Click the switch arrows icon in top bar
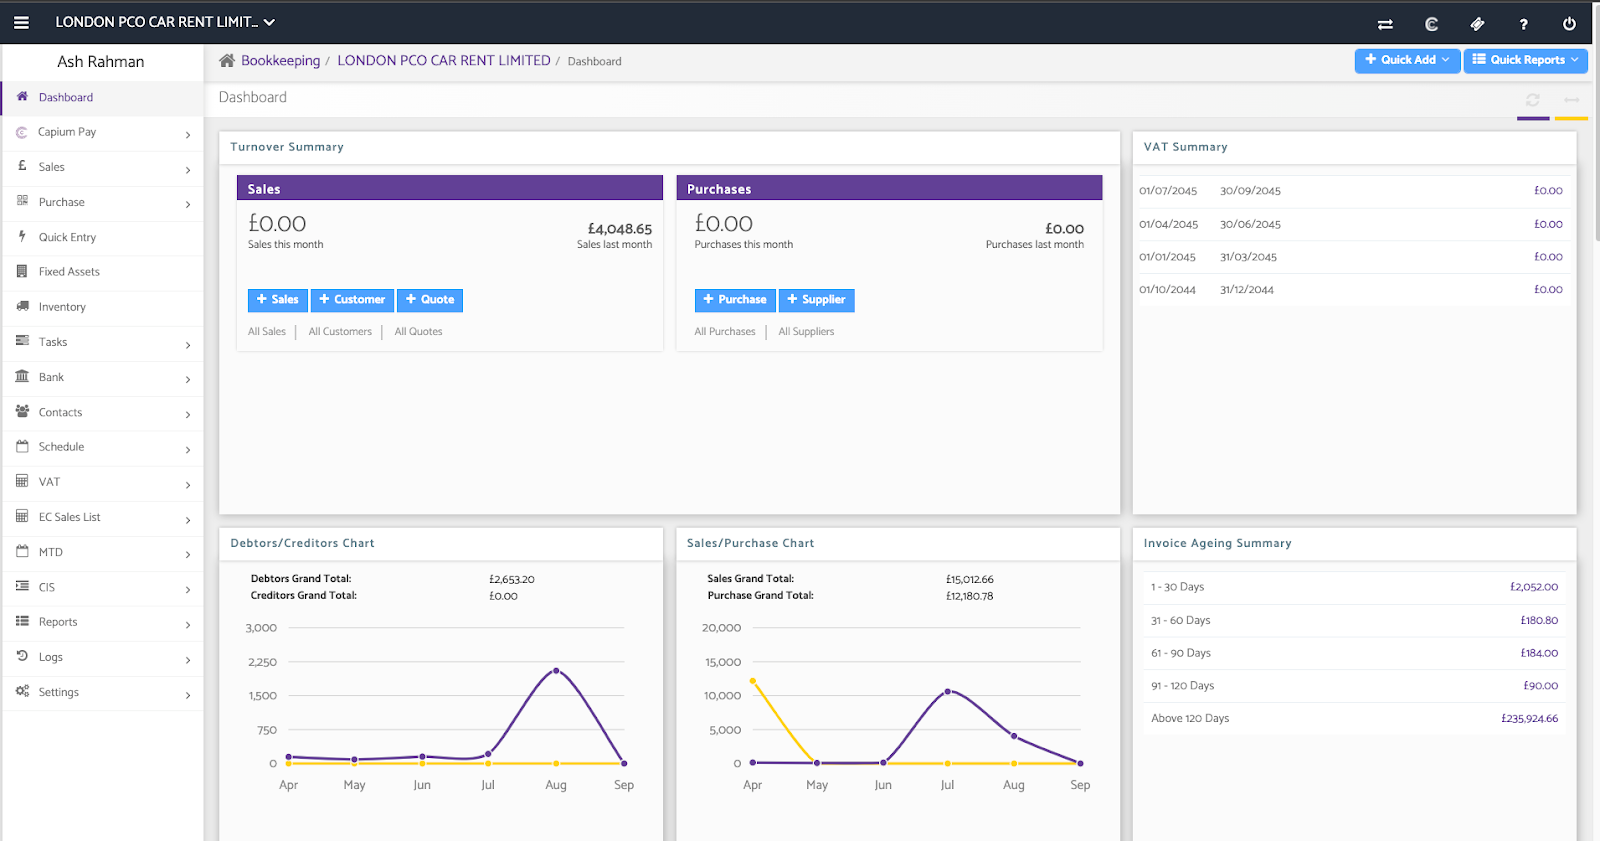 pos(1385,24)
